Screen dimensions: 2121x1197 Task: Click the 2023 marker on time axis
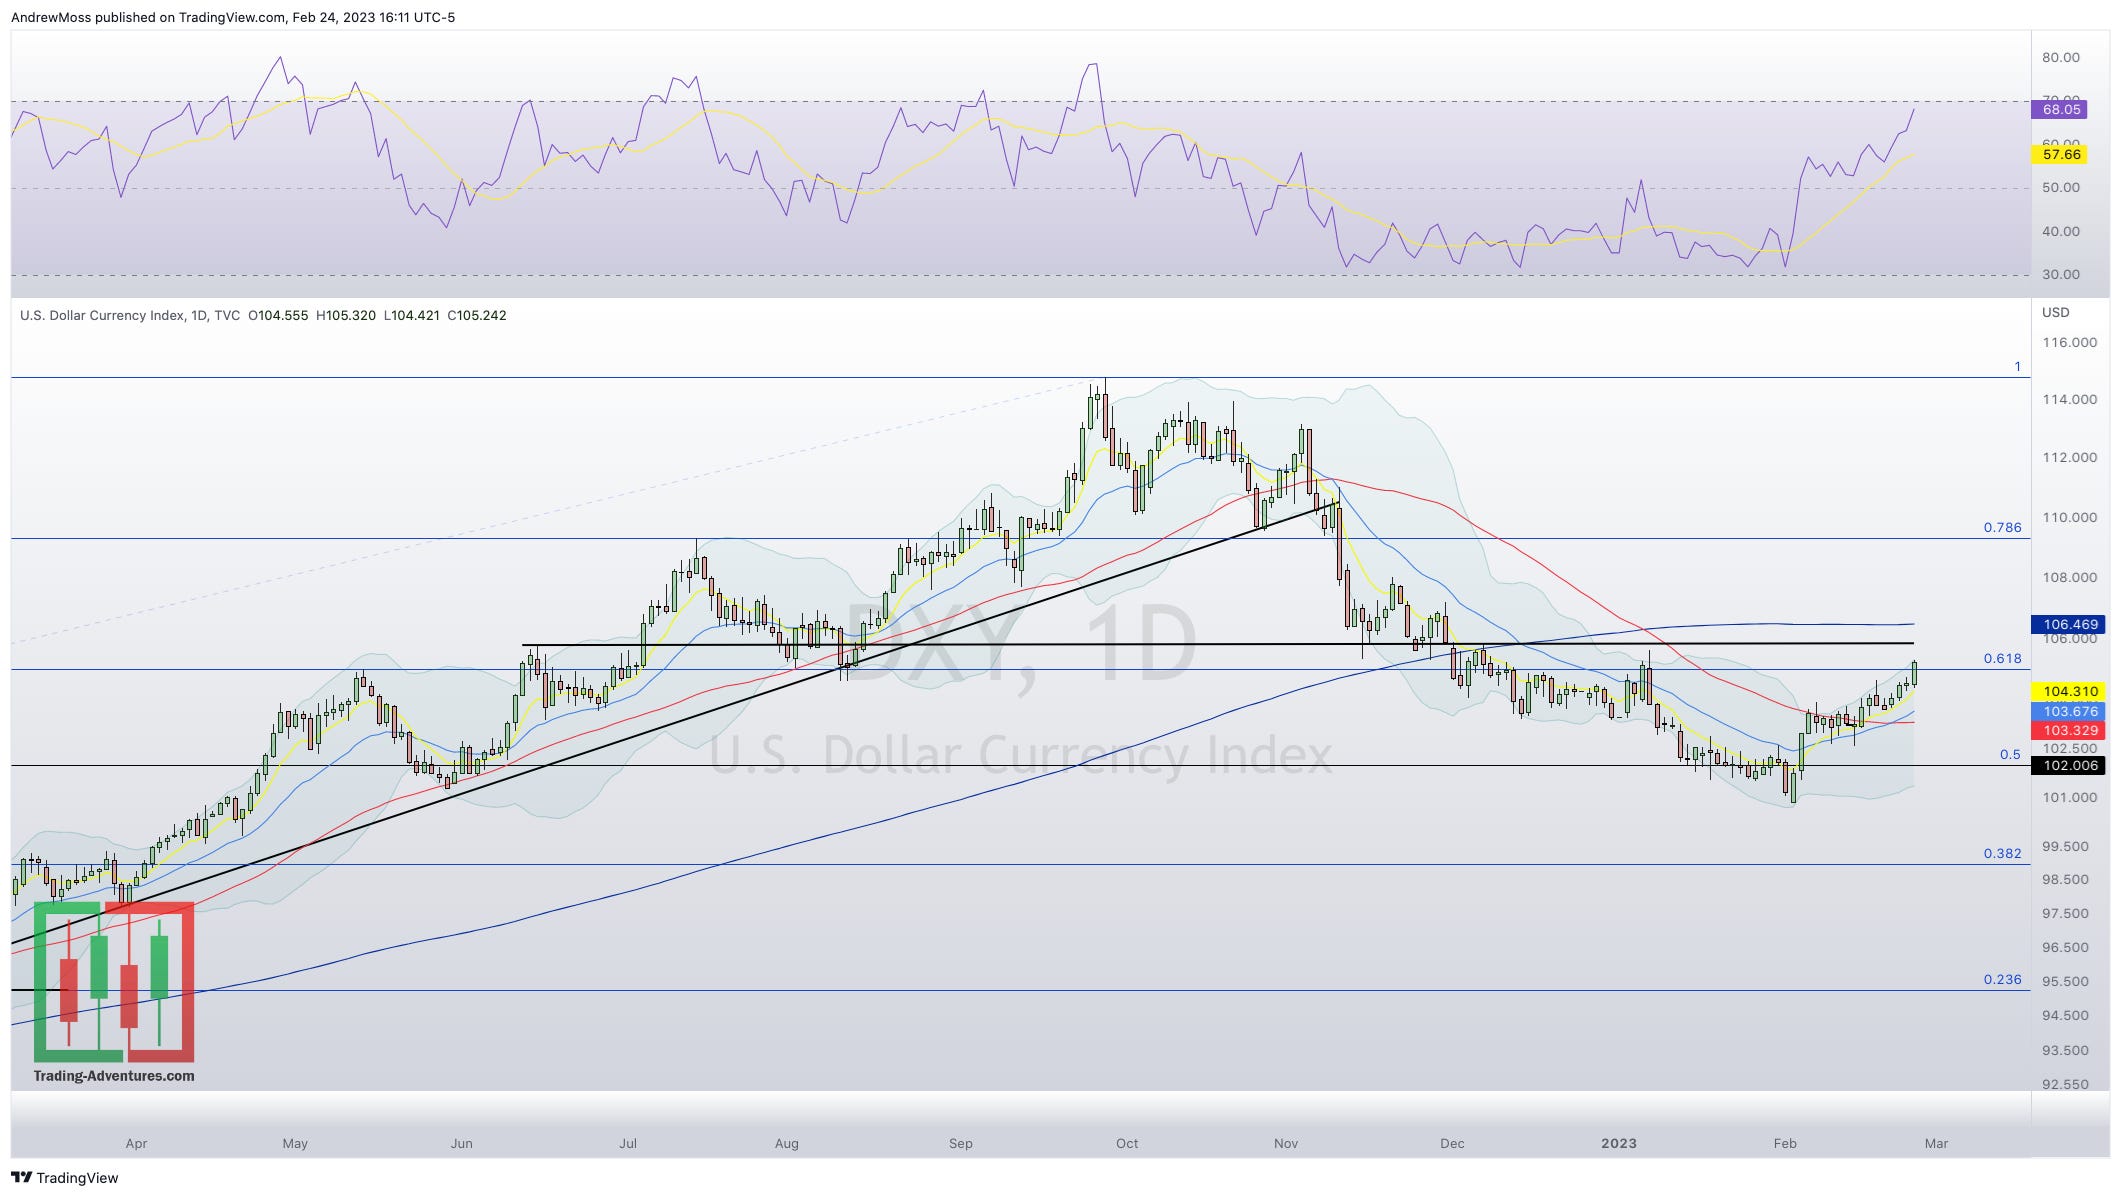(1618, 1143)
